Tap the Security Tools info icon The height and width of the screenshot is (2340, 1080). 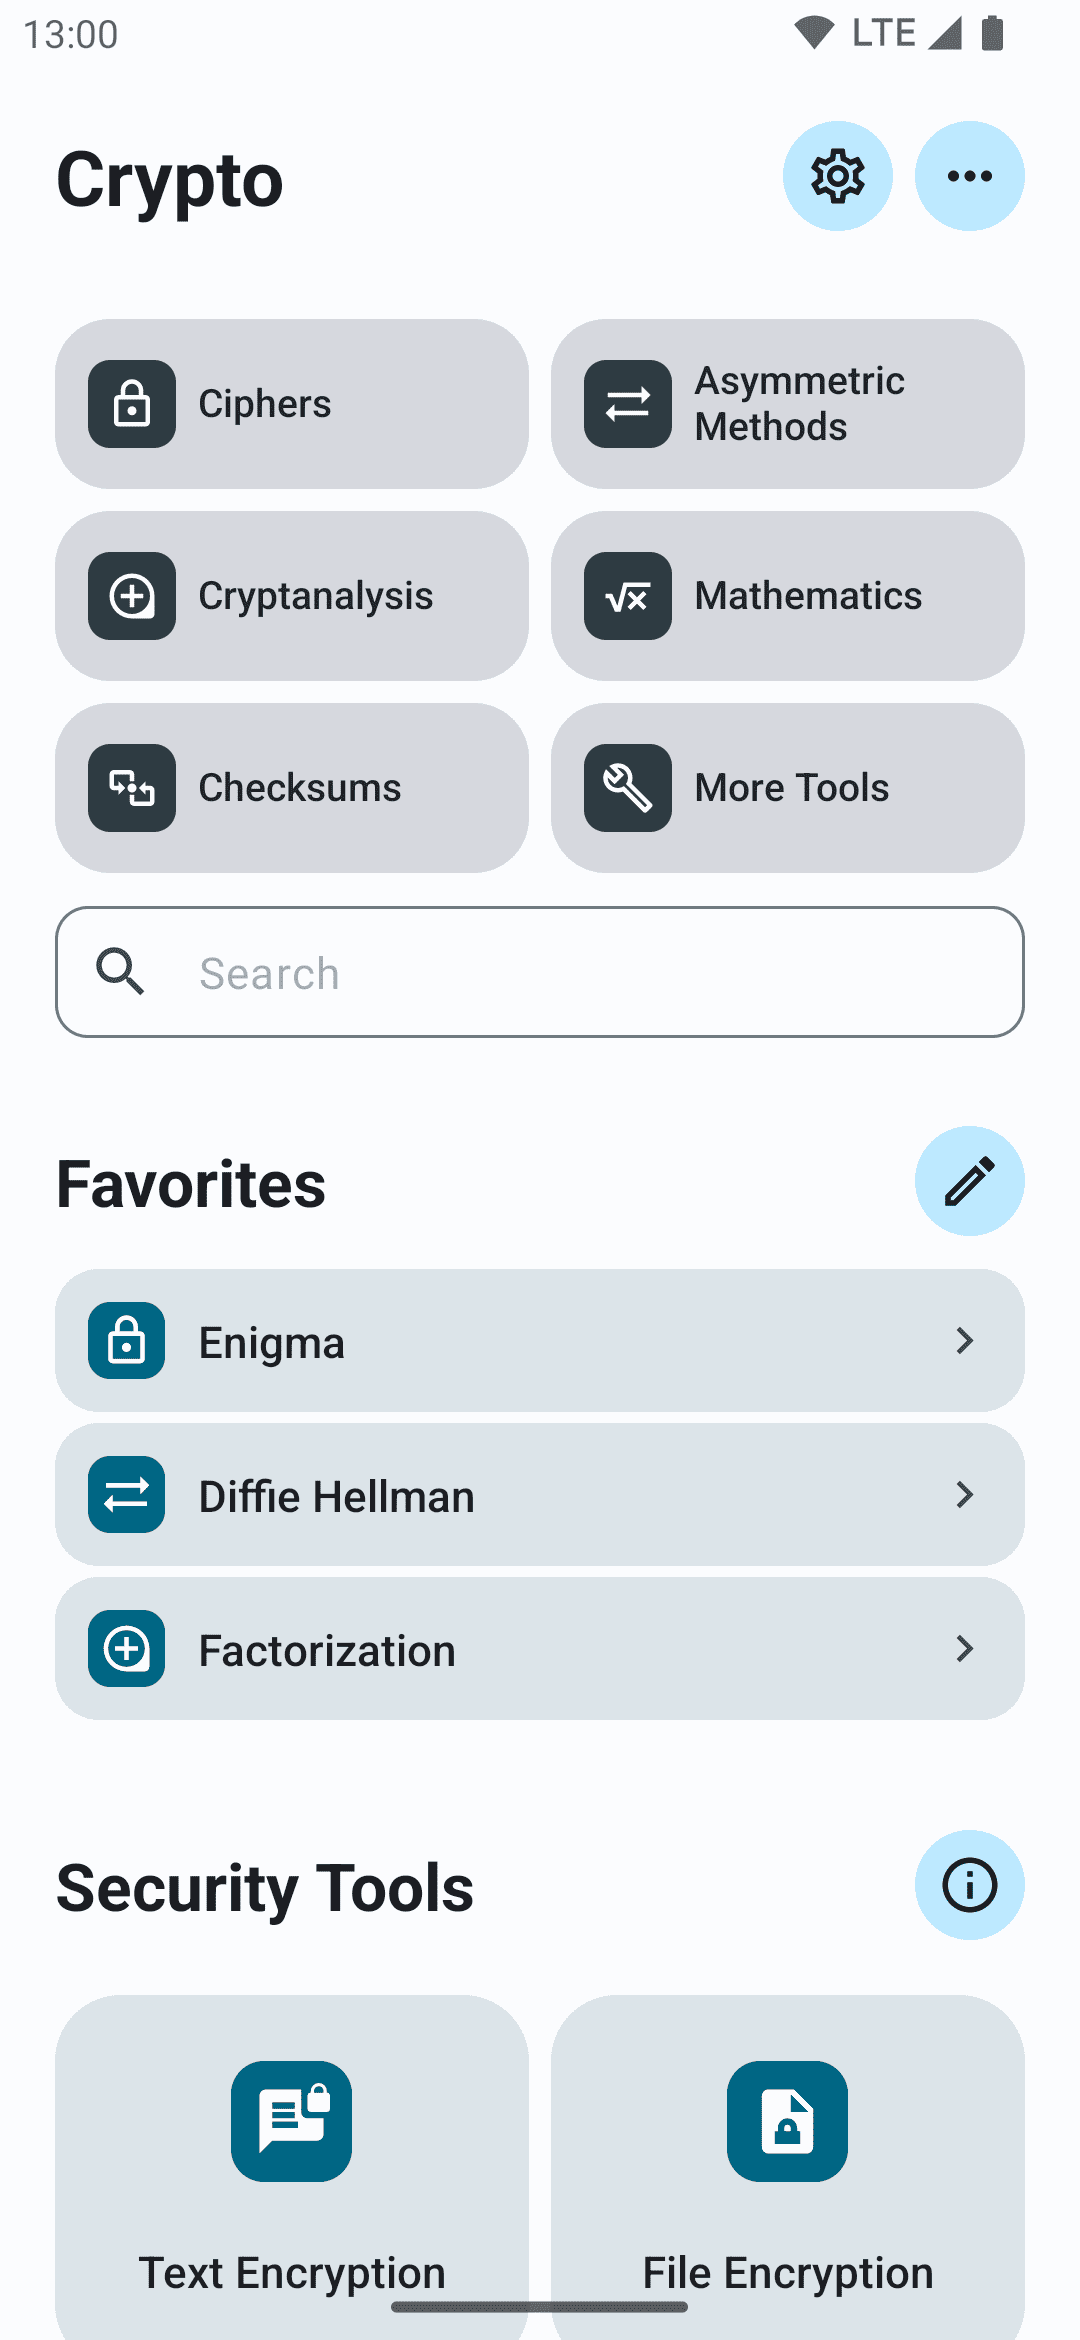(969, 1885)
